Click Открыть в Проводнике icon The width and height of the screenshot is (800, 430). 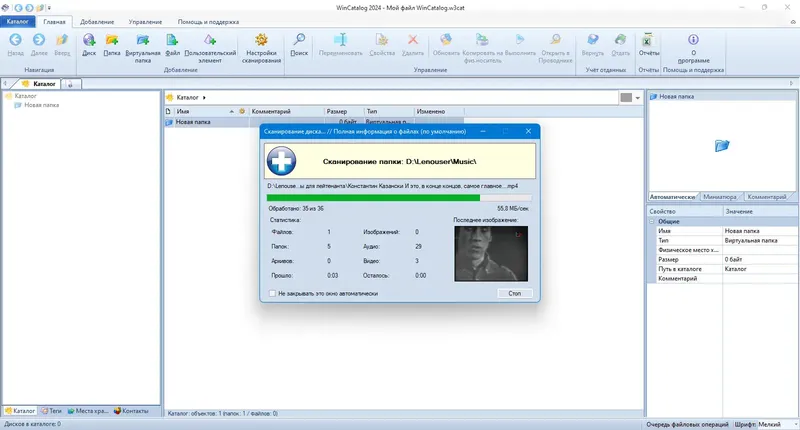556,40
